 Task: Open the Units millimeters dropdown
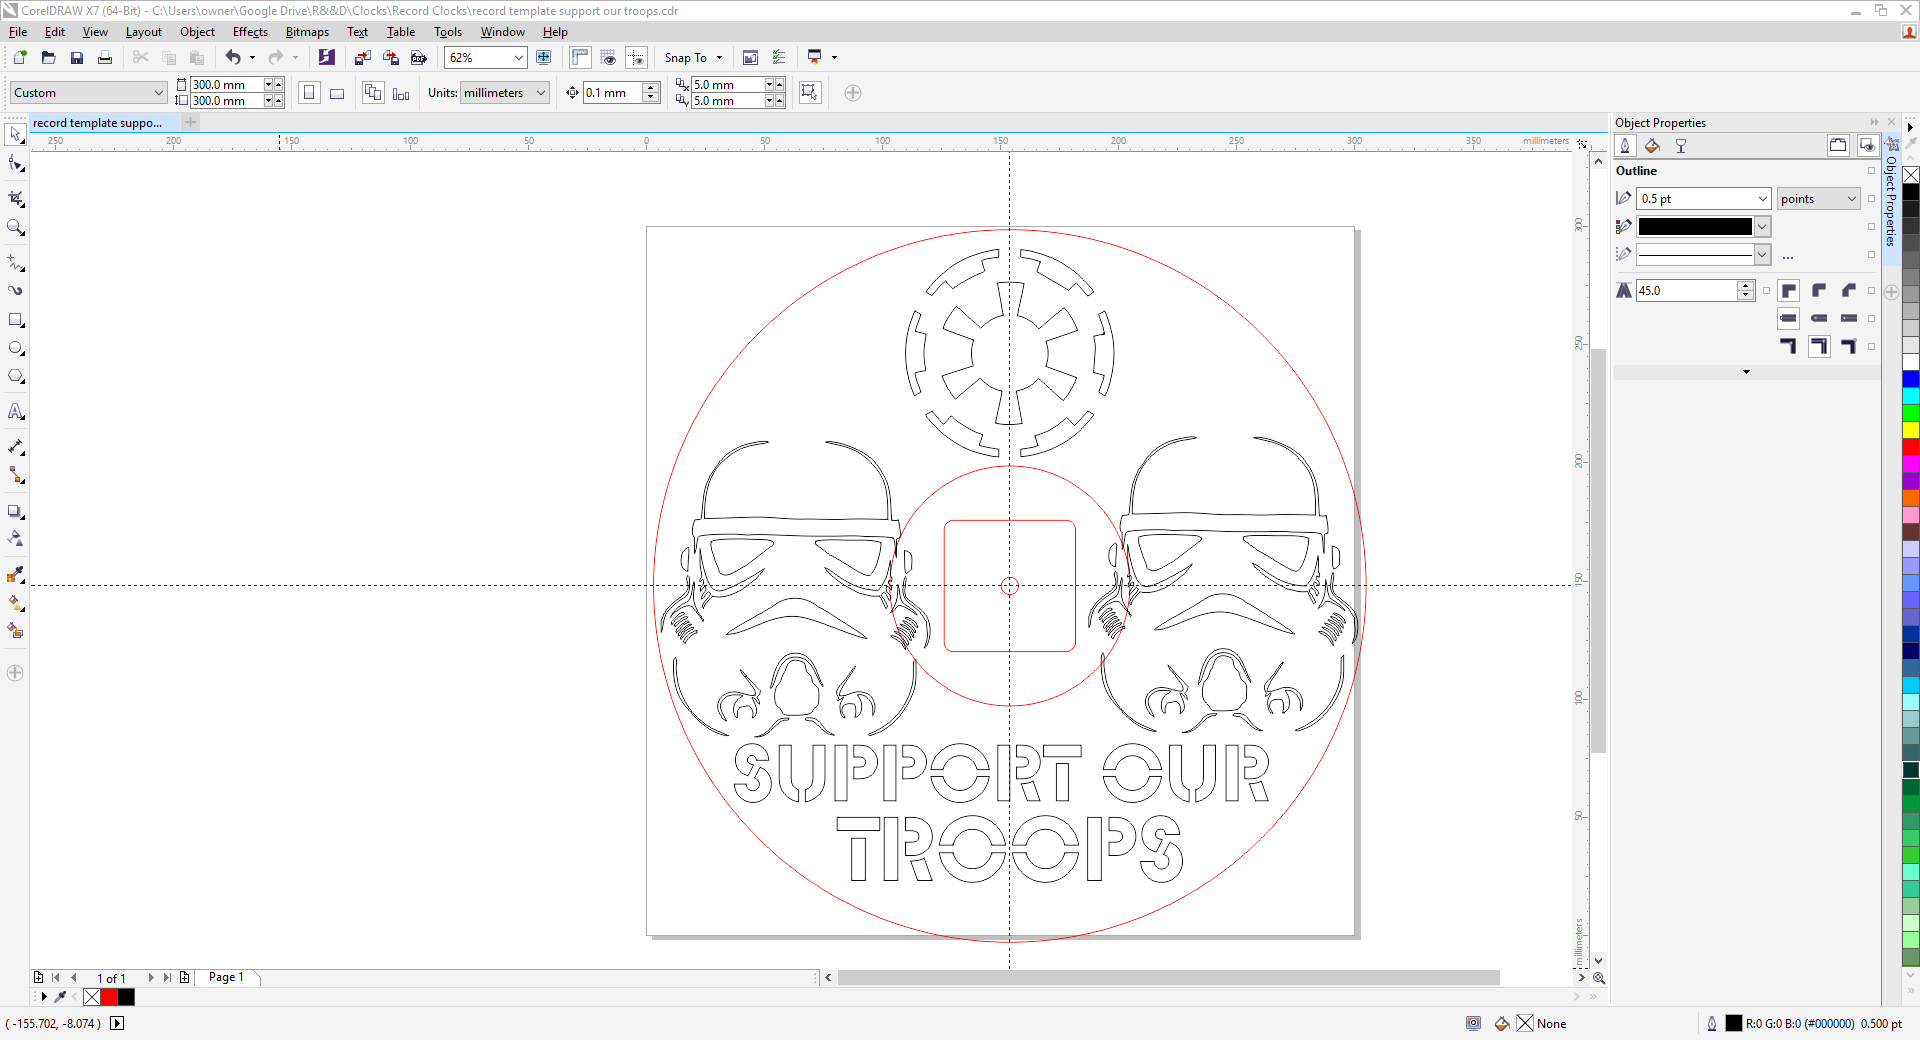click(x=541, y=93)
